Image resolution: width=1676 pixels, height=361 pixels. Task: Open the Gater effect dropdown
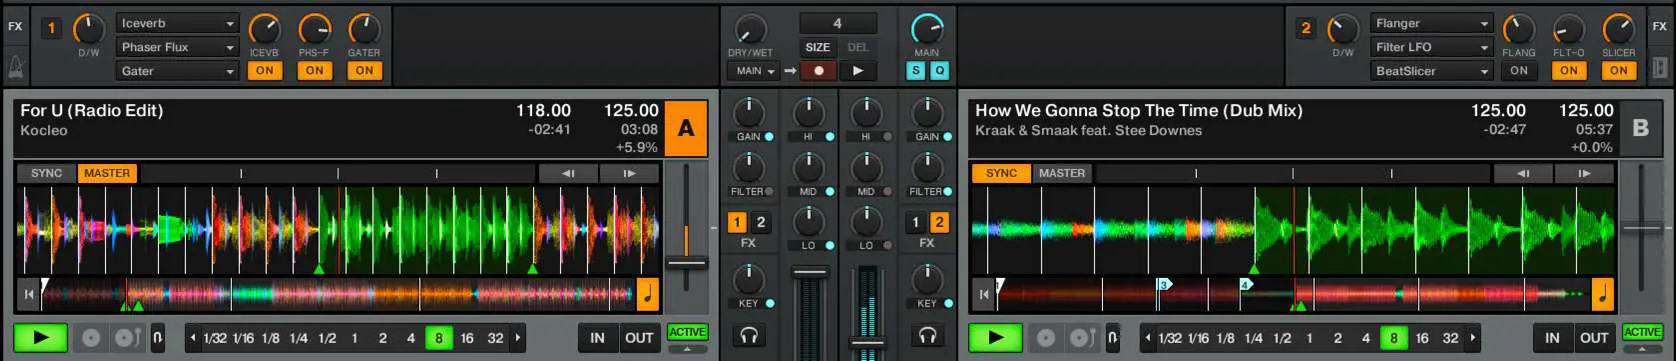[178, 71]
